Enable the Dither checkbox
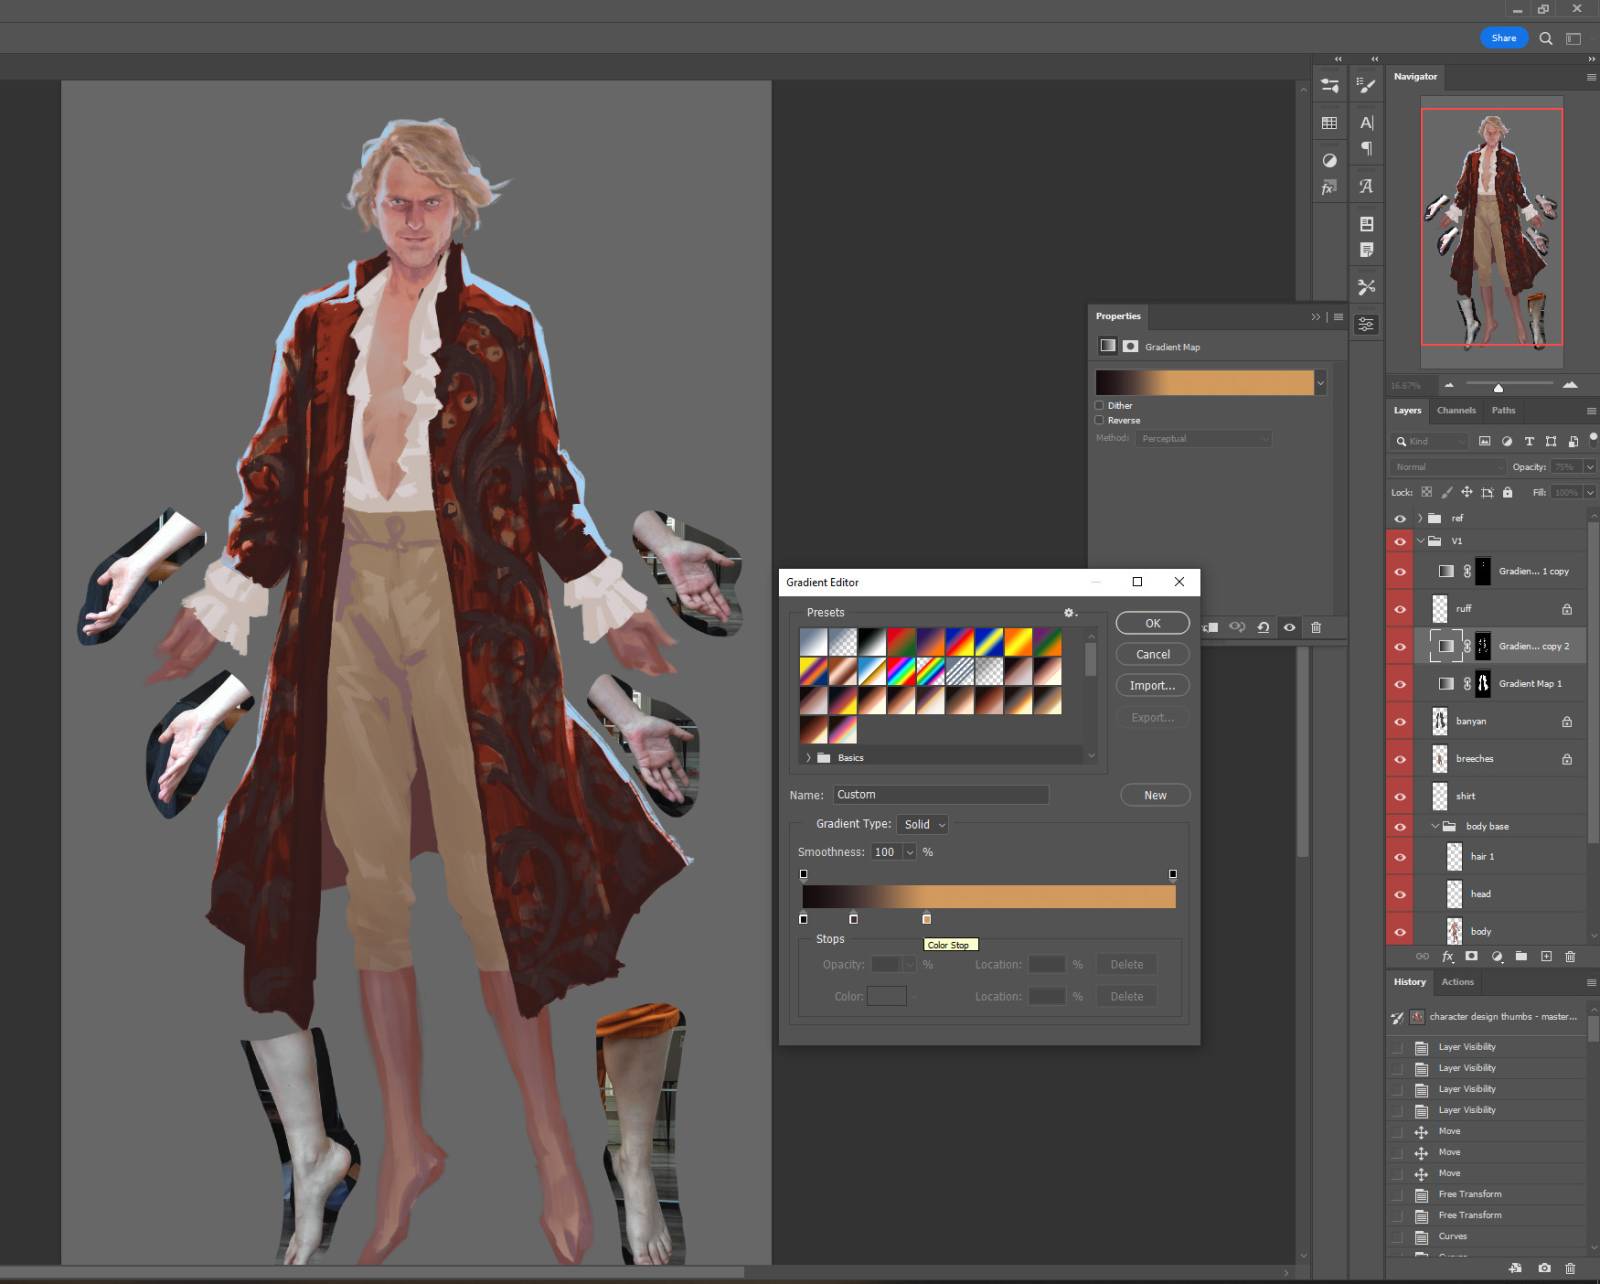This screenshot has width=1600, height=1284. point(1100,406)
